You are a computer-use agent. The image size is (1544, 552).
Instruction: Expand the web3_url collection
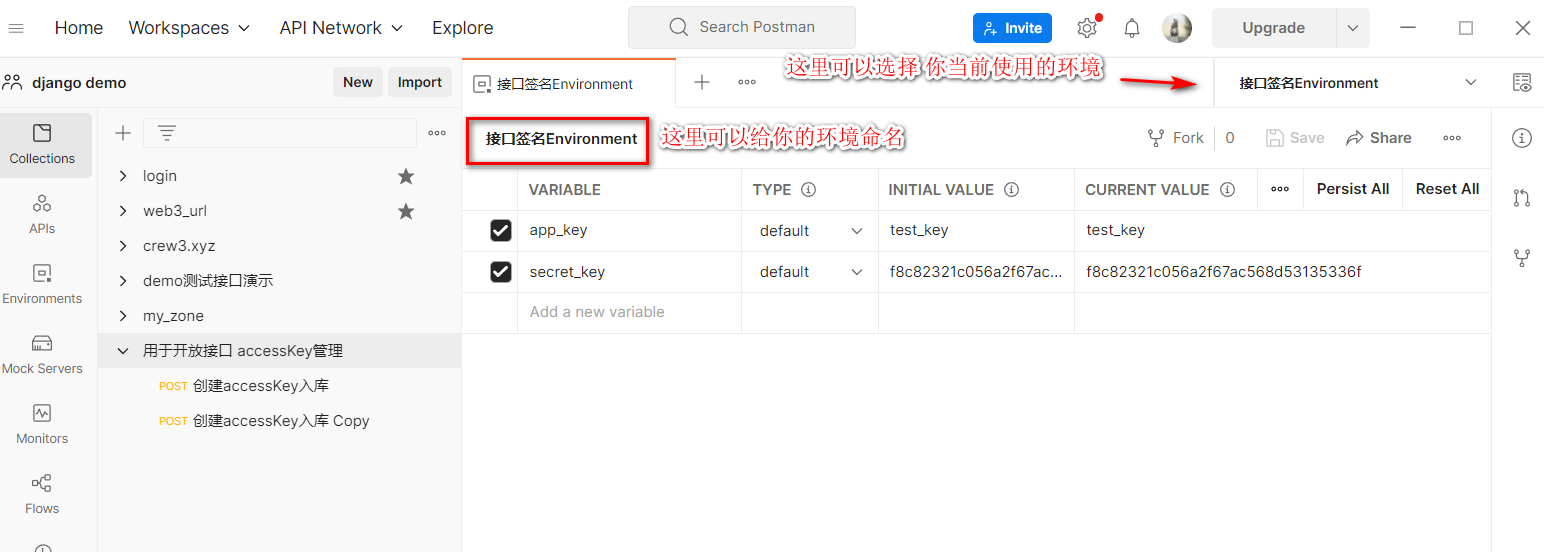[x=123, y=211]
